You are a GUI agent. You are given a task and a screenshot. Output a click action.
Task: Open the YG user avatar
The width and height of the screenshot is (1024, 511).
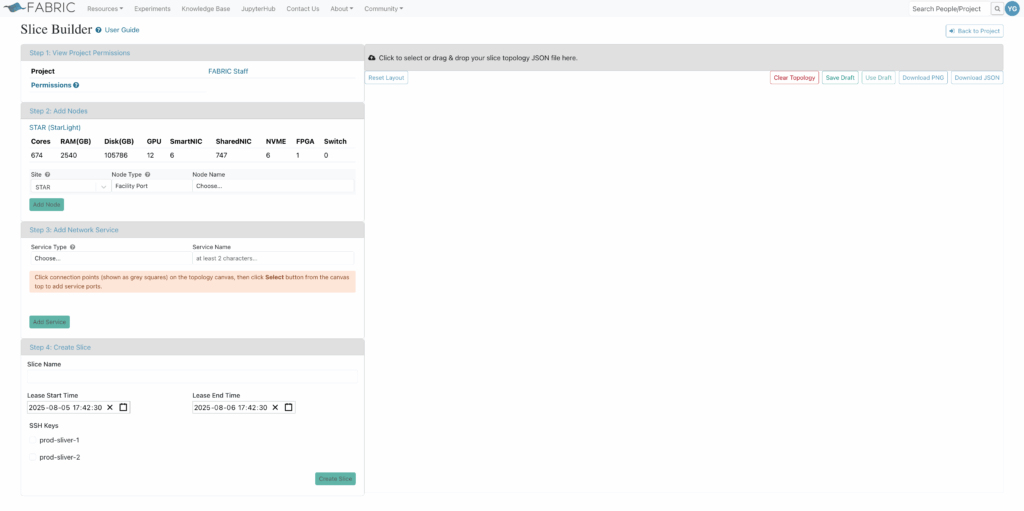coord(1012,8)
